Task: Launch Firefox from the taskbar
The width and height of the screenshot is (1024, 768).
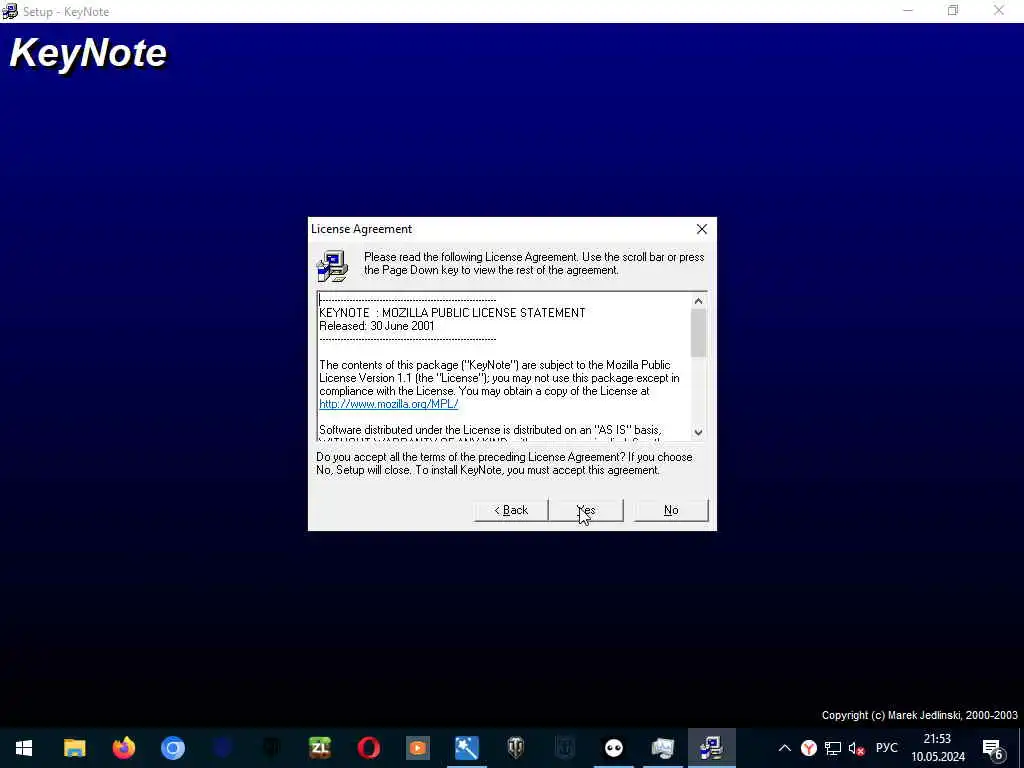Action: click(123, 748)
